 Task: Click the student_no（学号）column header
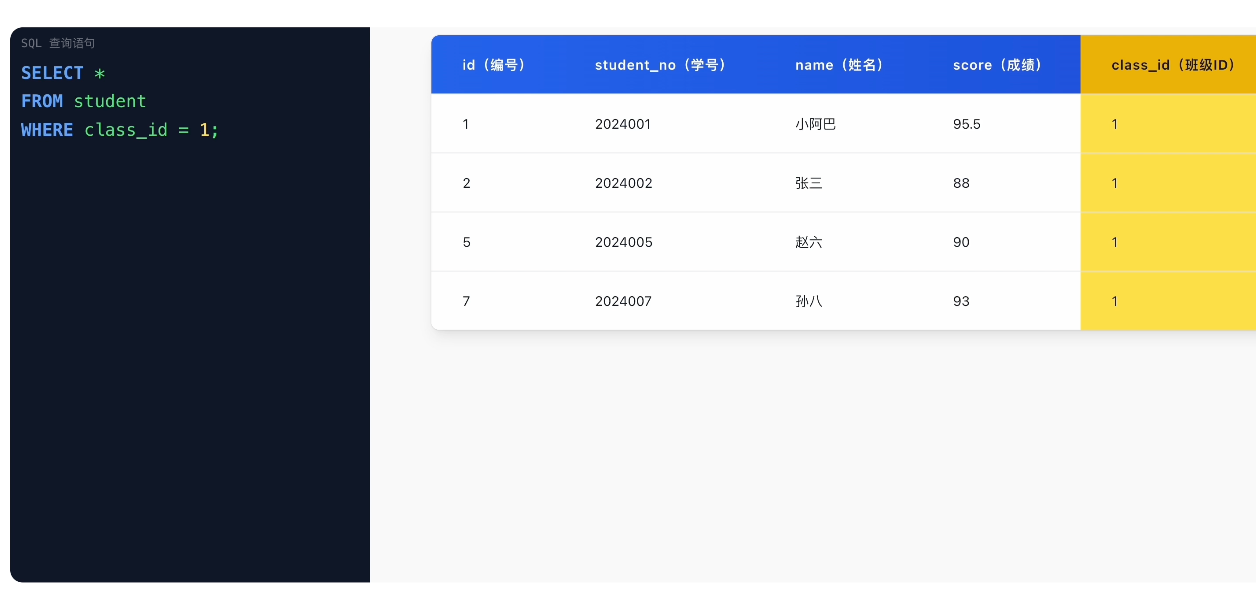pos(660,65)
